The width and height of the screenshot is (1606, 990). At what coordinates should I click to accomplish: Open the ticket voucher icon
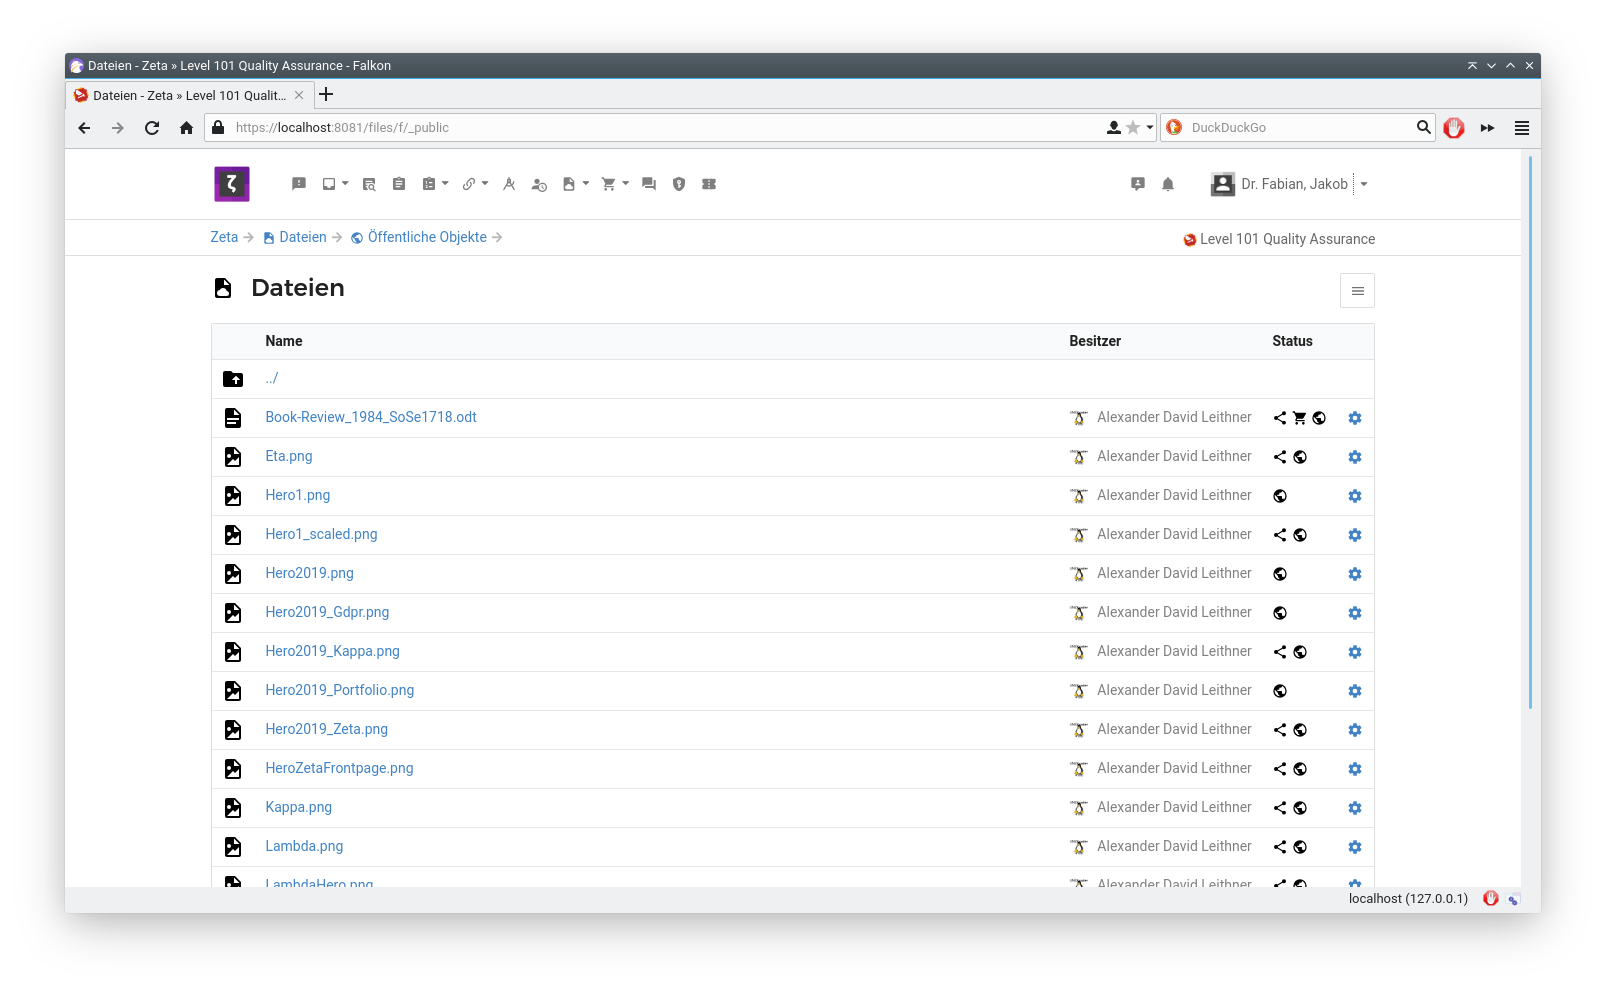[709, 184]
